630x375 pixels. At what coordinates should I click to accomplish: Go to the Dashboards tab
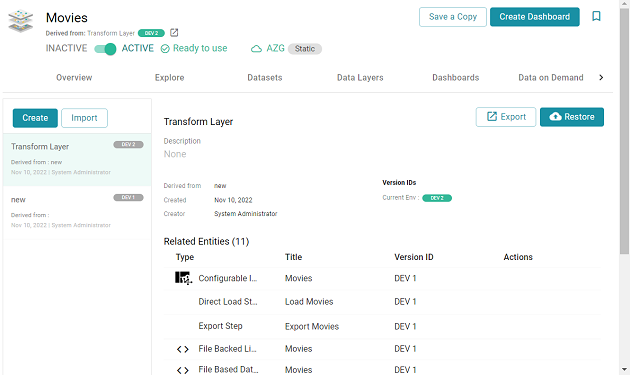pyautogui.click(x=456, y=78)
